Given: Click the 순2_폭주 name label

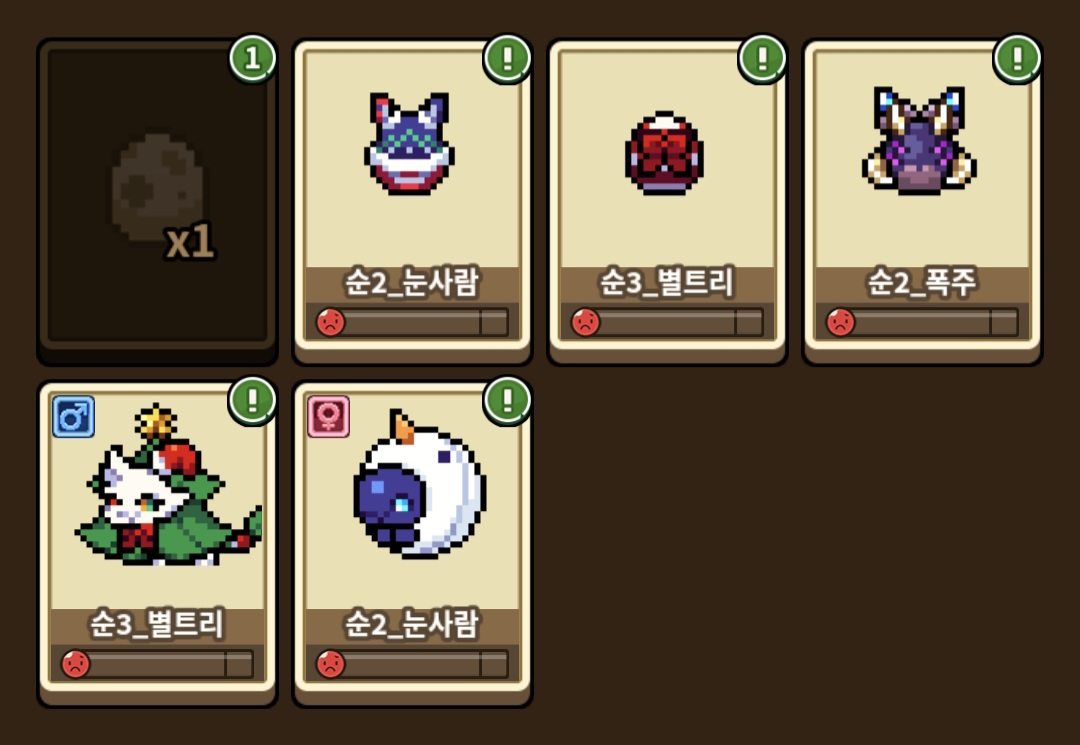Looking at the screenshot, I should 922,282.
